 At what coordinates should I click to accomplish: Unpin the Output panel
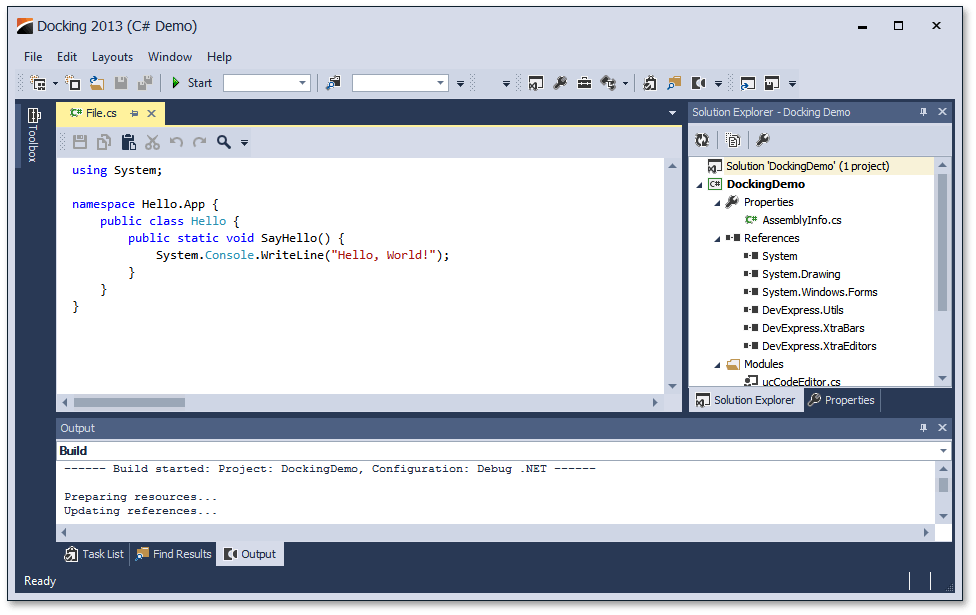pyautogui.click(x=923, y=428)
